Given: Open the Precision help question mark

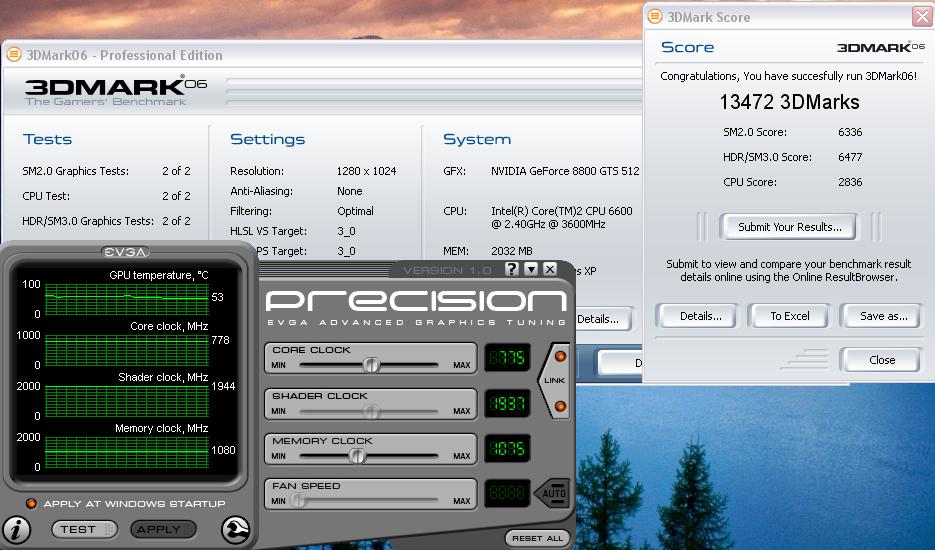Looking at the screenshot, I should click(x=512, y=269).
